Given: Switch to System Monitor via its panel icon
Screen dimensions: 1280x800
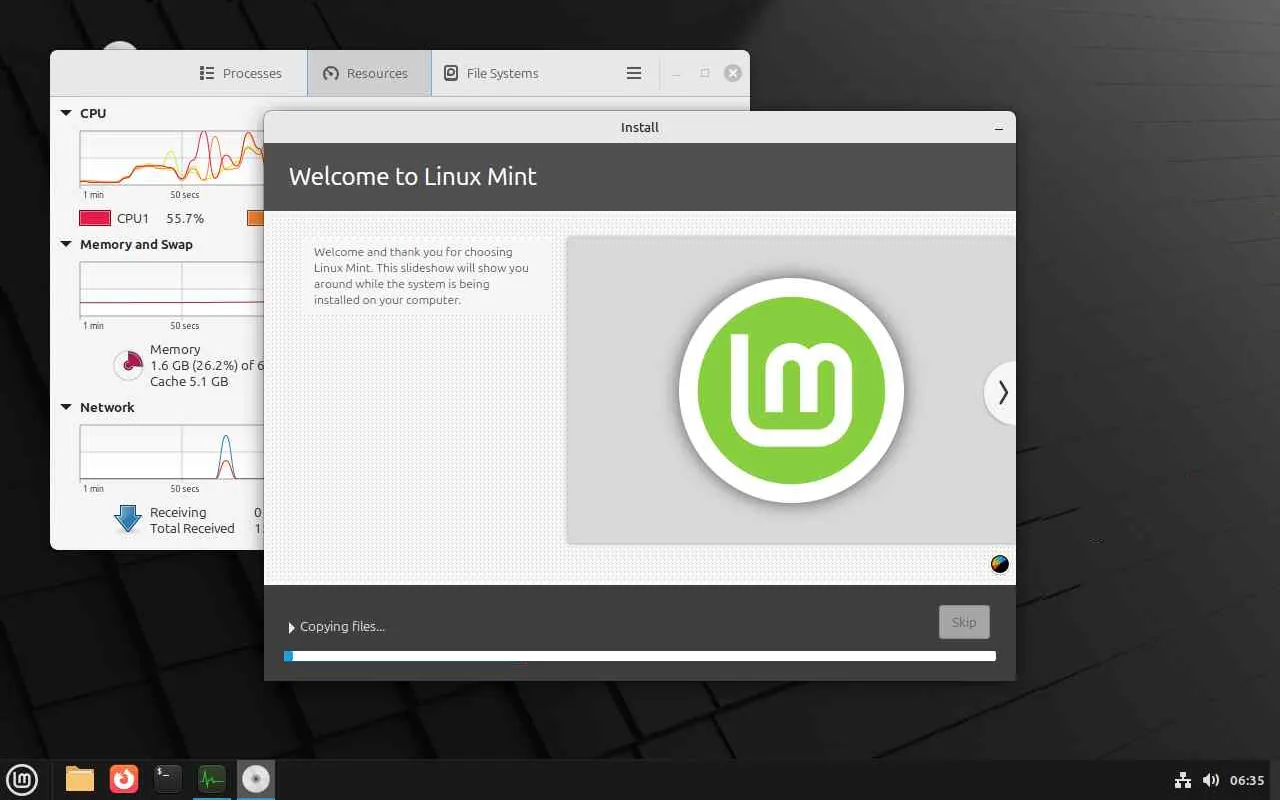Looking at the screenshot, I should pyautogui.click(x=211, y=779).
